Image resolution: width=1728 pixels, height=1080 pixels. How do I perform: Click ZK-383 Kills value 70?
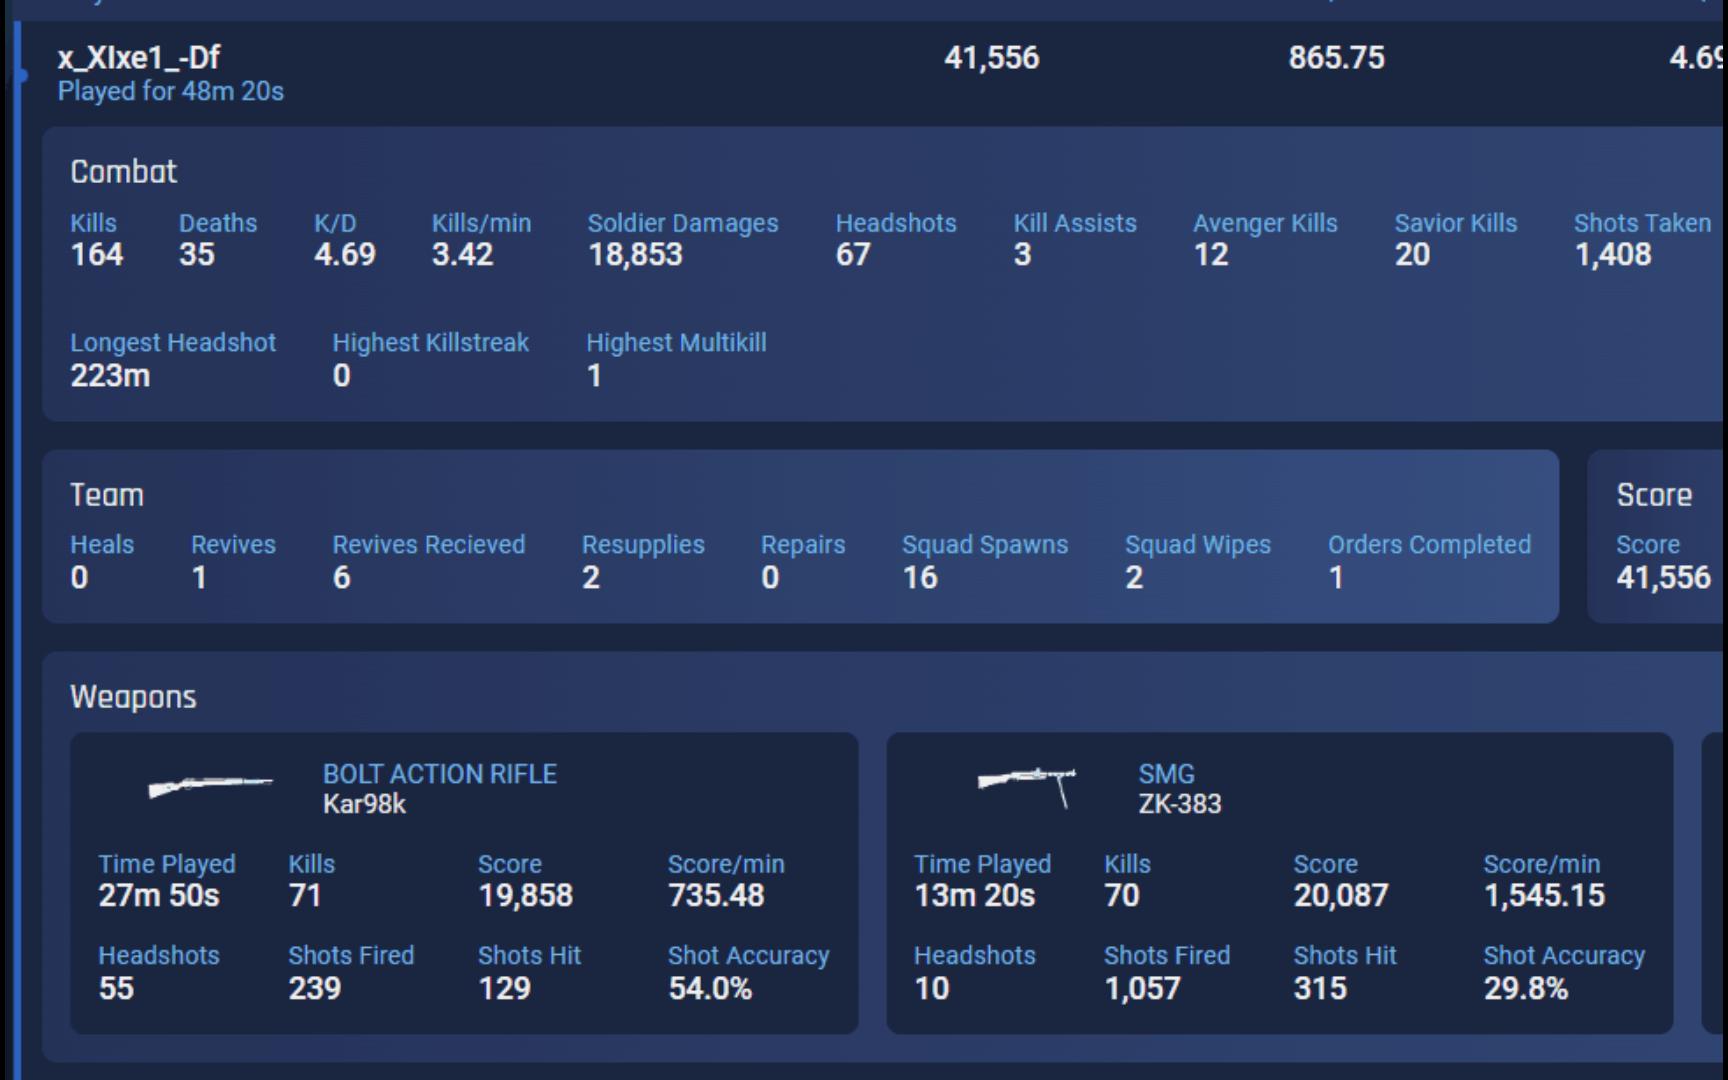tap(1122, 895)
